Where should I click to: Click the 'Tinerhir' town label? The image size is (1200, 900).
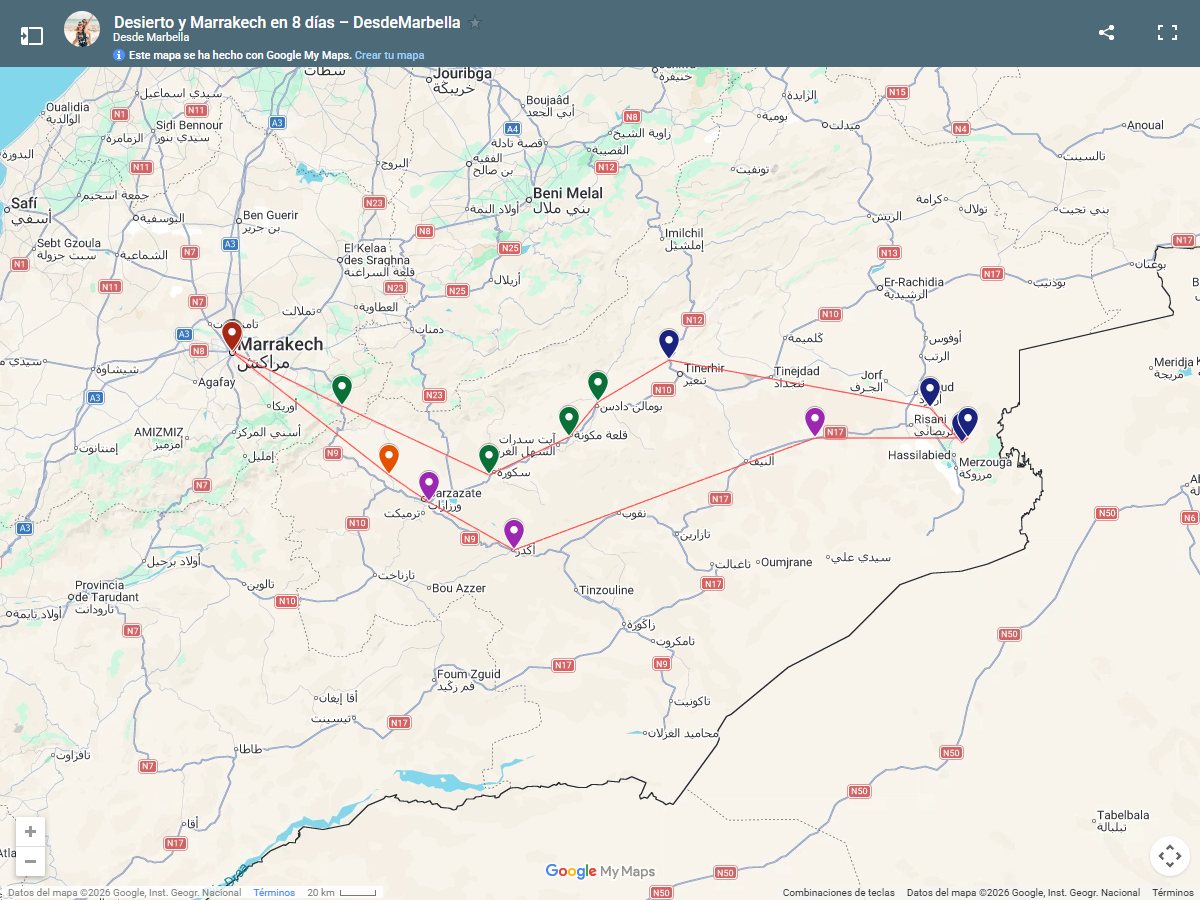(704, 368)
